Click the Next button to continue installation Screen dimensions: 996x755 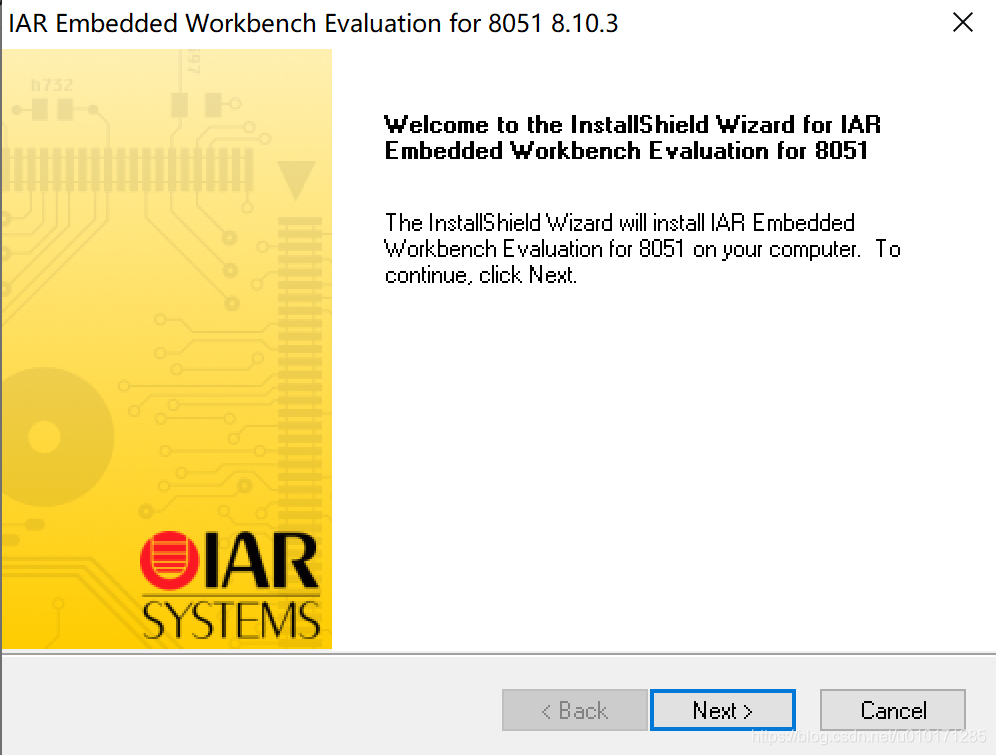point(722,710)
